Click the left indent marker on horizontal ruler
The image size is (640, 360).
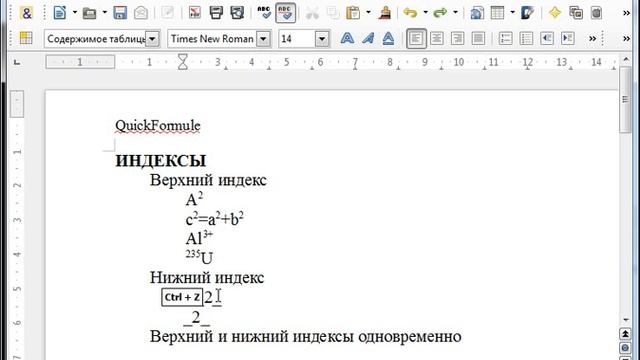click(183, 62)
